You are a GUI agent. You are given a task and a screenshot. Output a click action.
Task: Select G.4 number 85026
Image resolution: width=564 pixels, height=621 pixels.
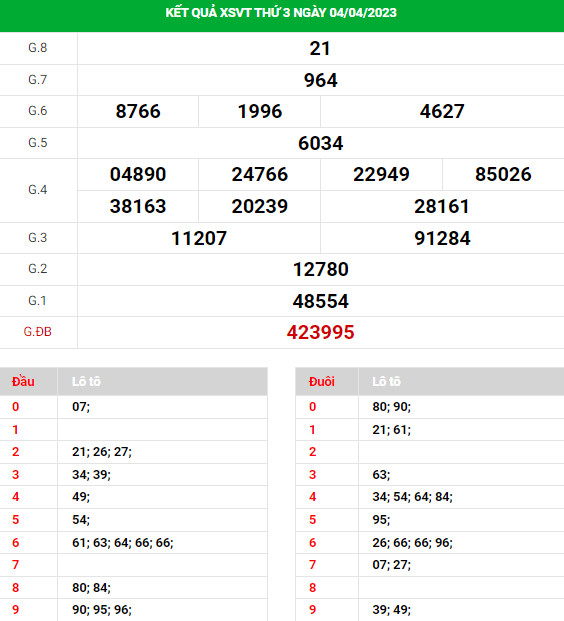(503, 174)
